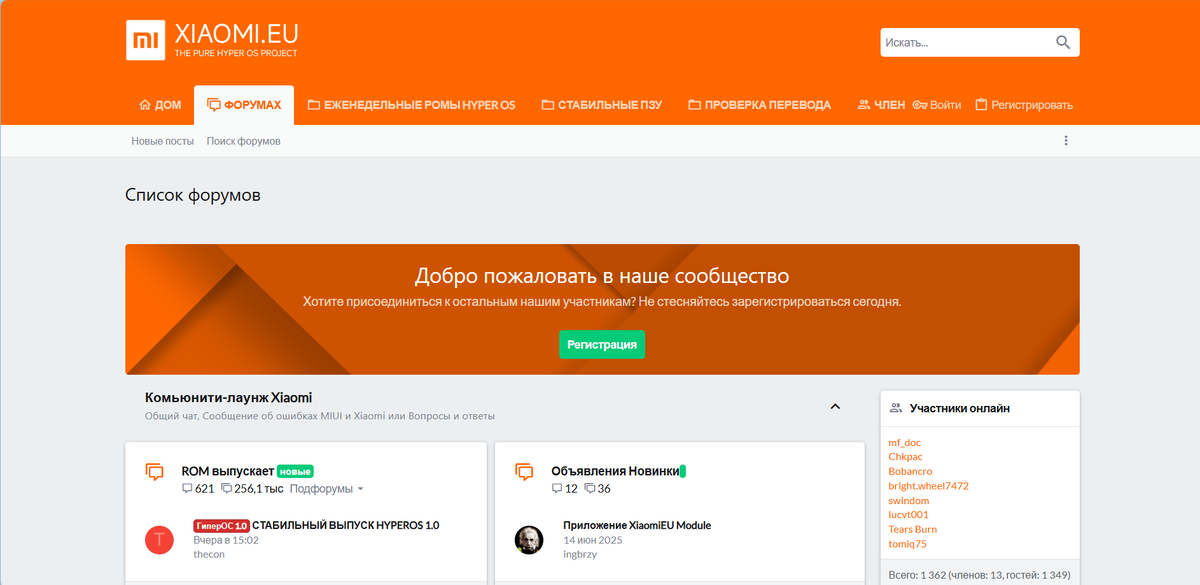Open tomiq75 user profile

(x=907, y=544)
